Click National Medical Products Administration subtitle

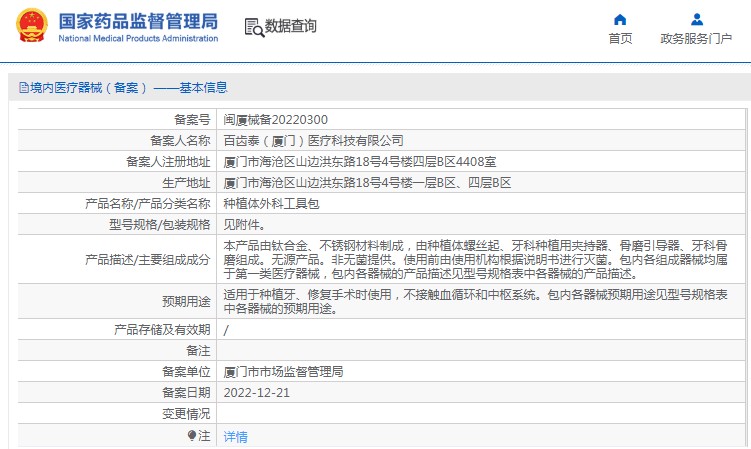(138, 38)
